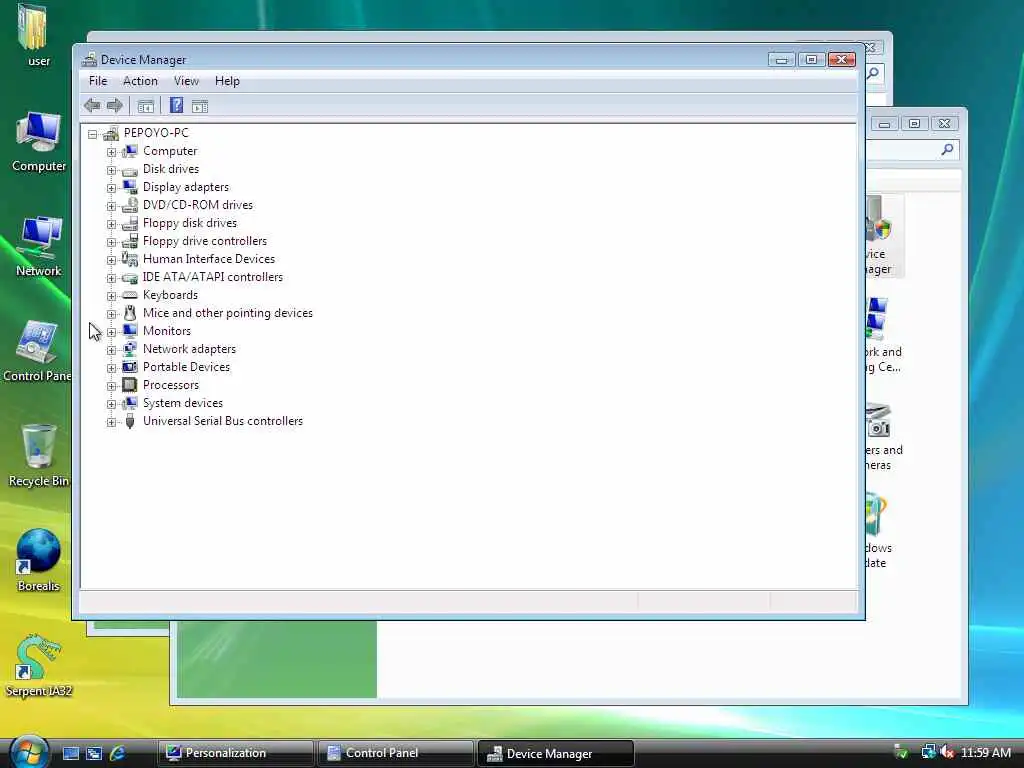Select the Computer category icon
Screen dimensions: 1024x768
point(130,151)
